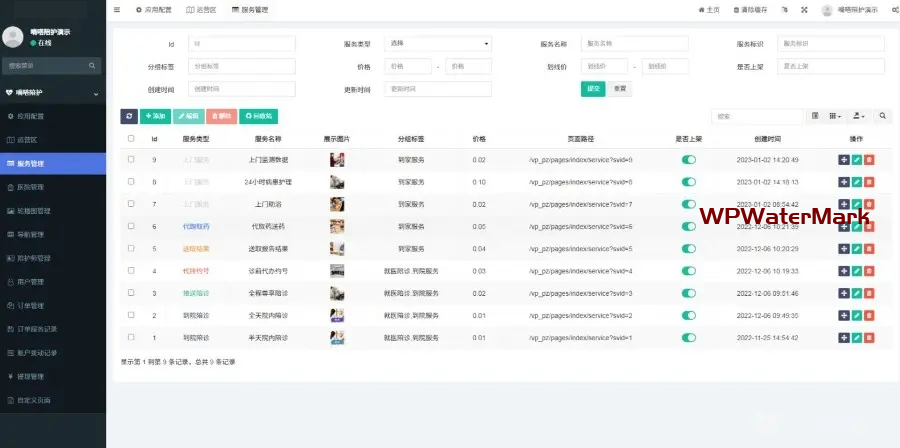Toggle the 是否上架 switch for row 9
This screenshot has width=900, height=448.
(x=688, y=160)
